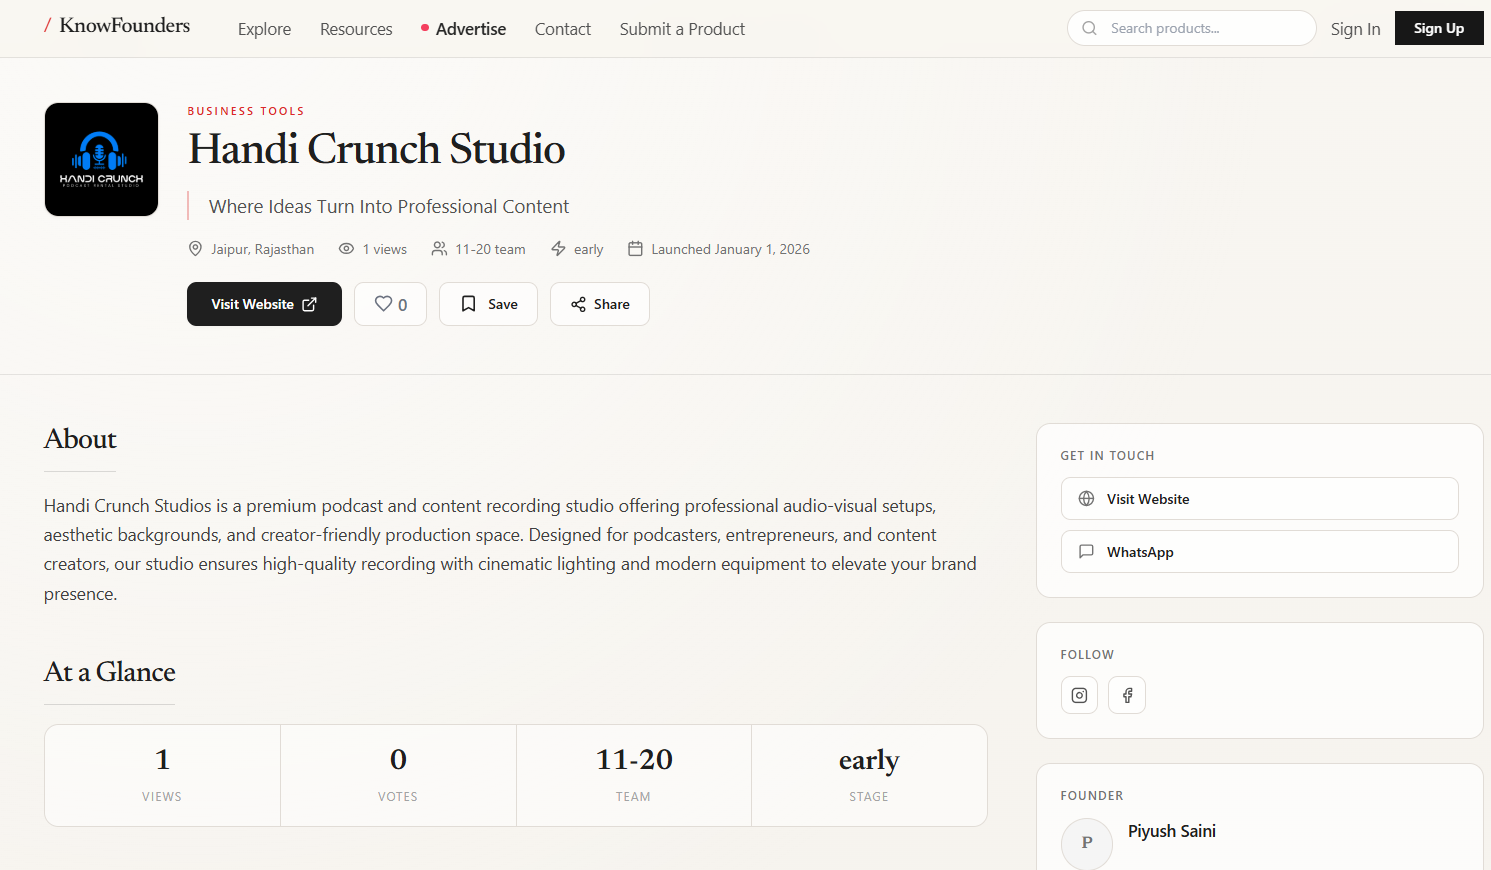Click the Handi Crunch Studio title
This screenshot has height=870, width=1491.
(x=377, y=149)
